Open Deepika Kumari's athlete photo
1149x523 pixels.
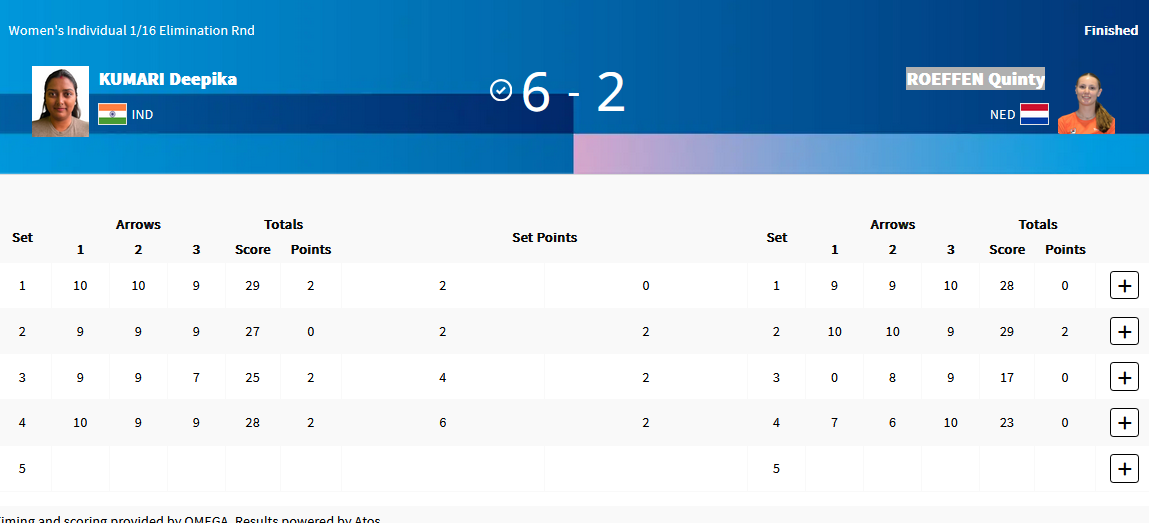(60, 102)
